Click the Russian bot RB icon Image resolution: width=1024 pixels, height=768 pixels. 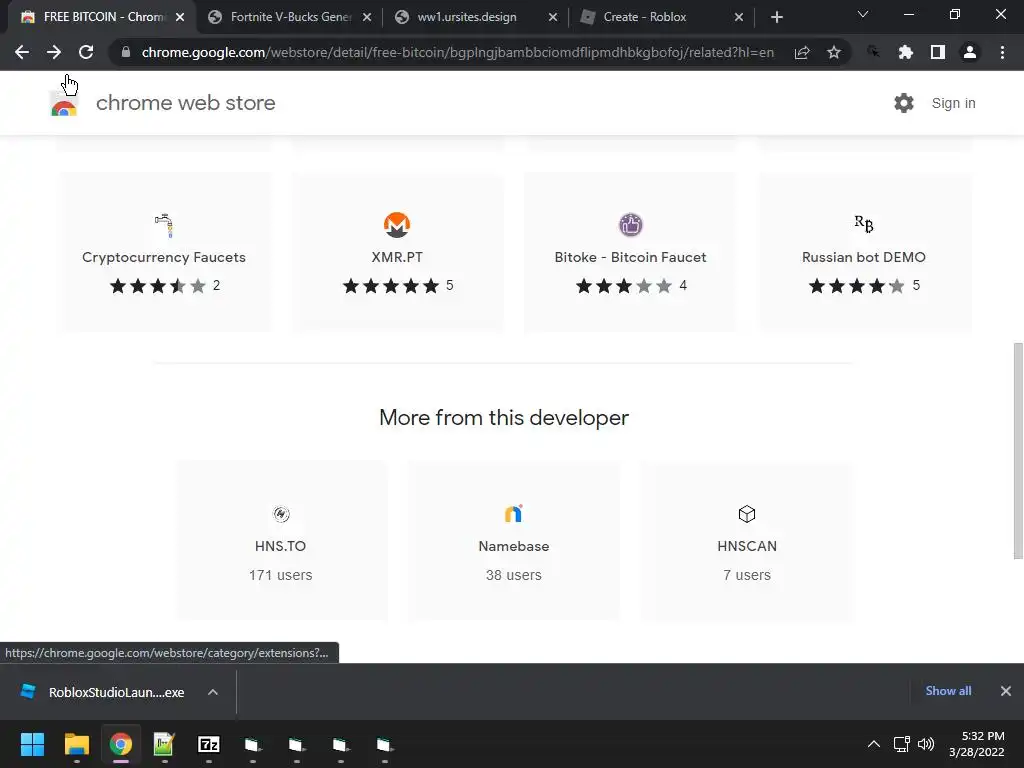click(x=863, y=224)
